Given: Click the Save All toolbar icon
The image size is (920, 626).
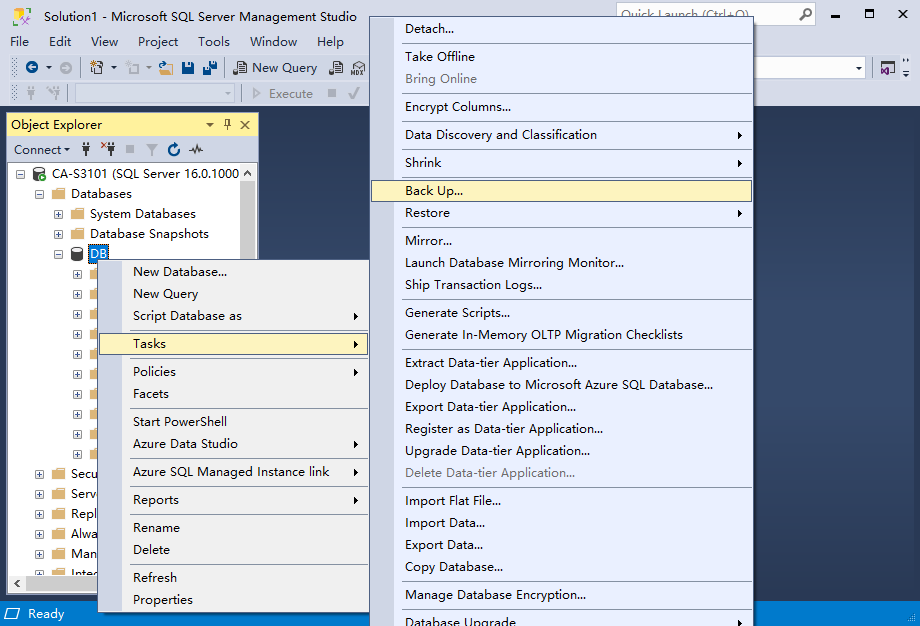Looking at the screenshot, I should tap(209, 68).
